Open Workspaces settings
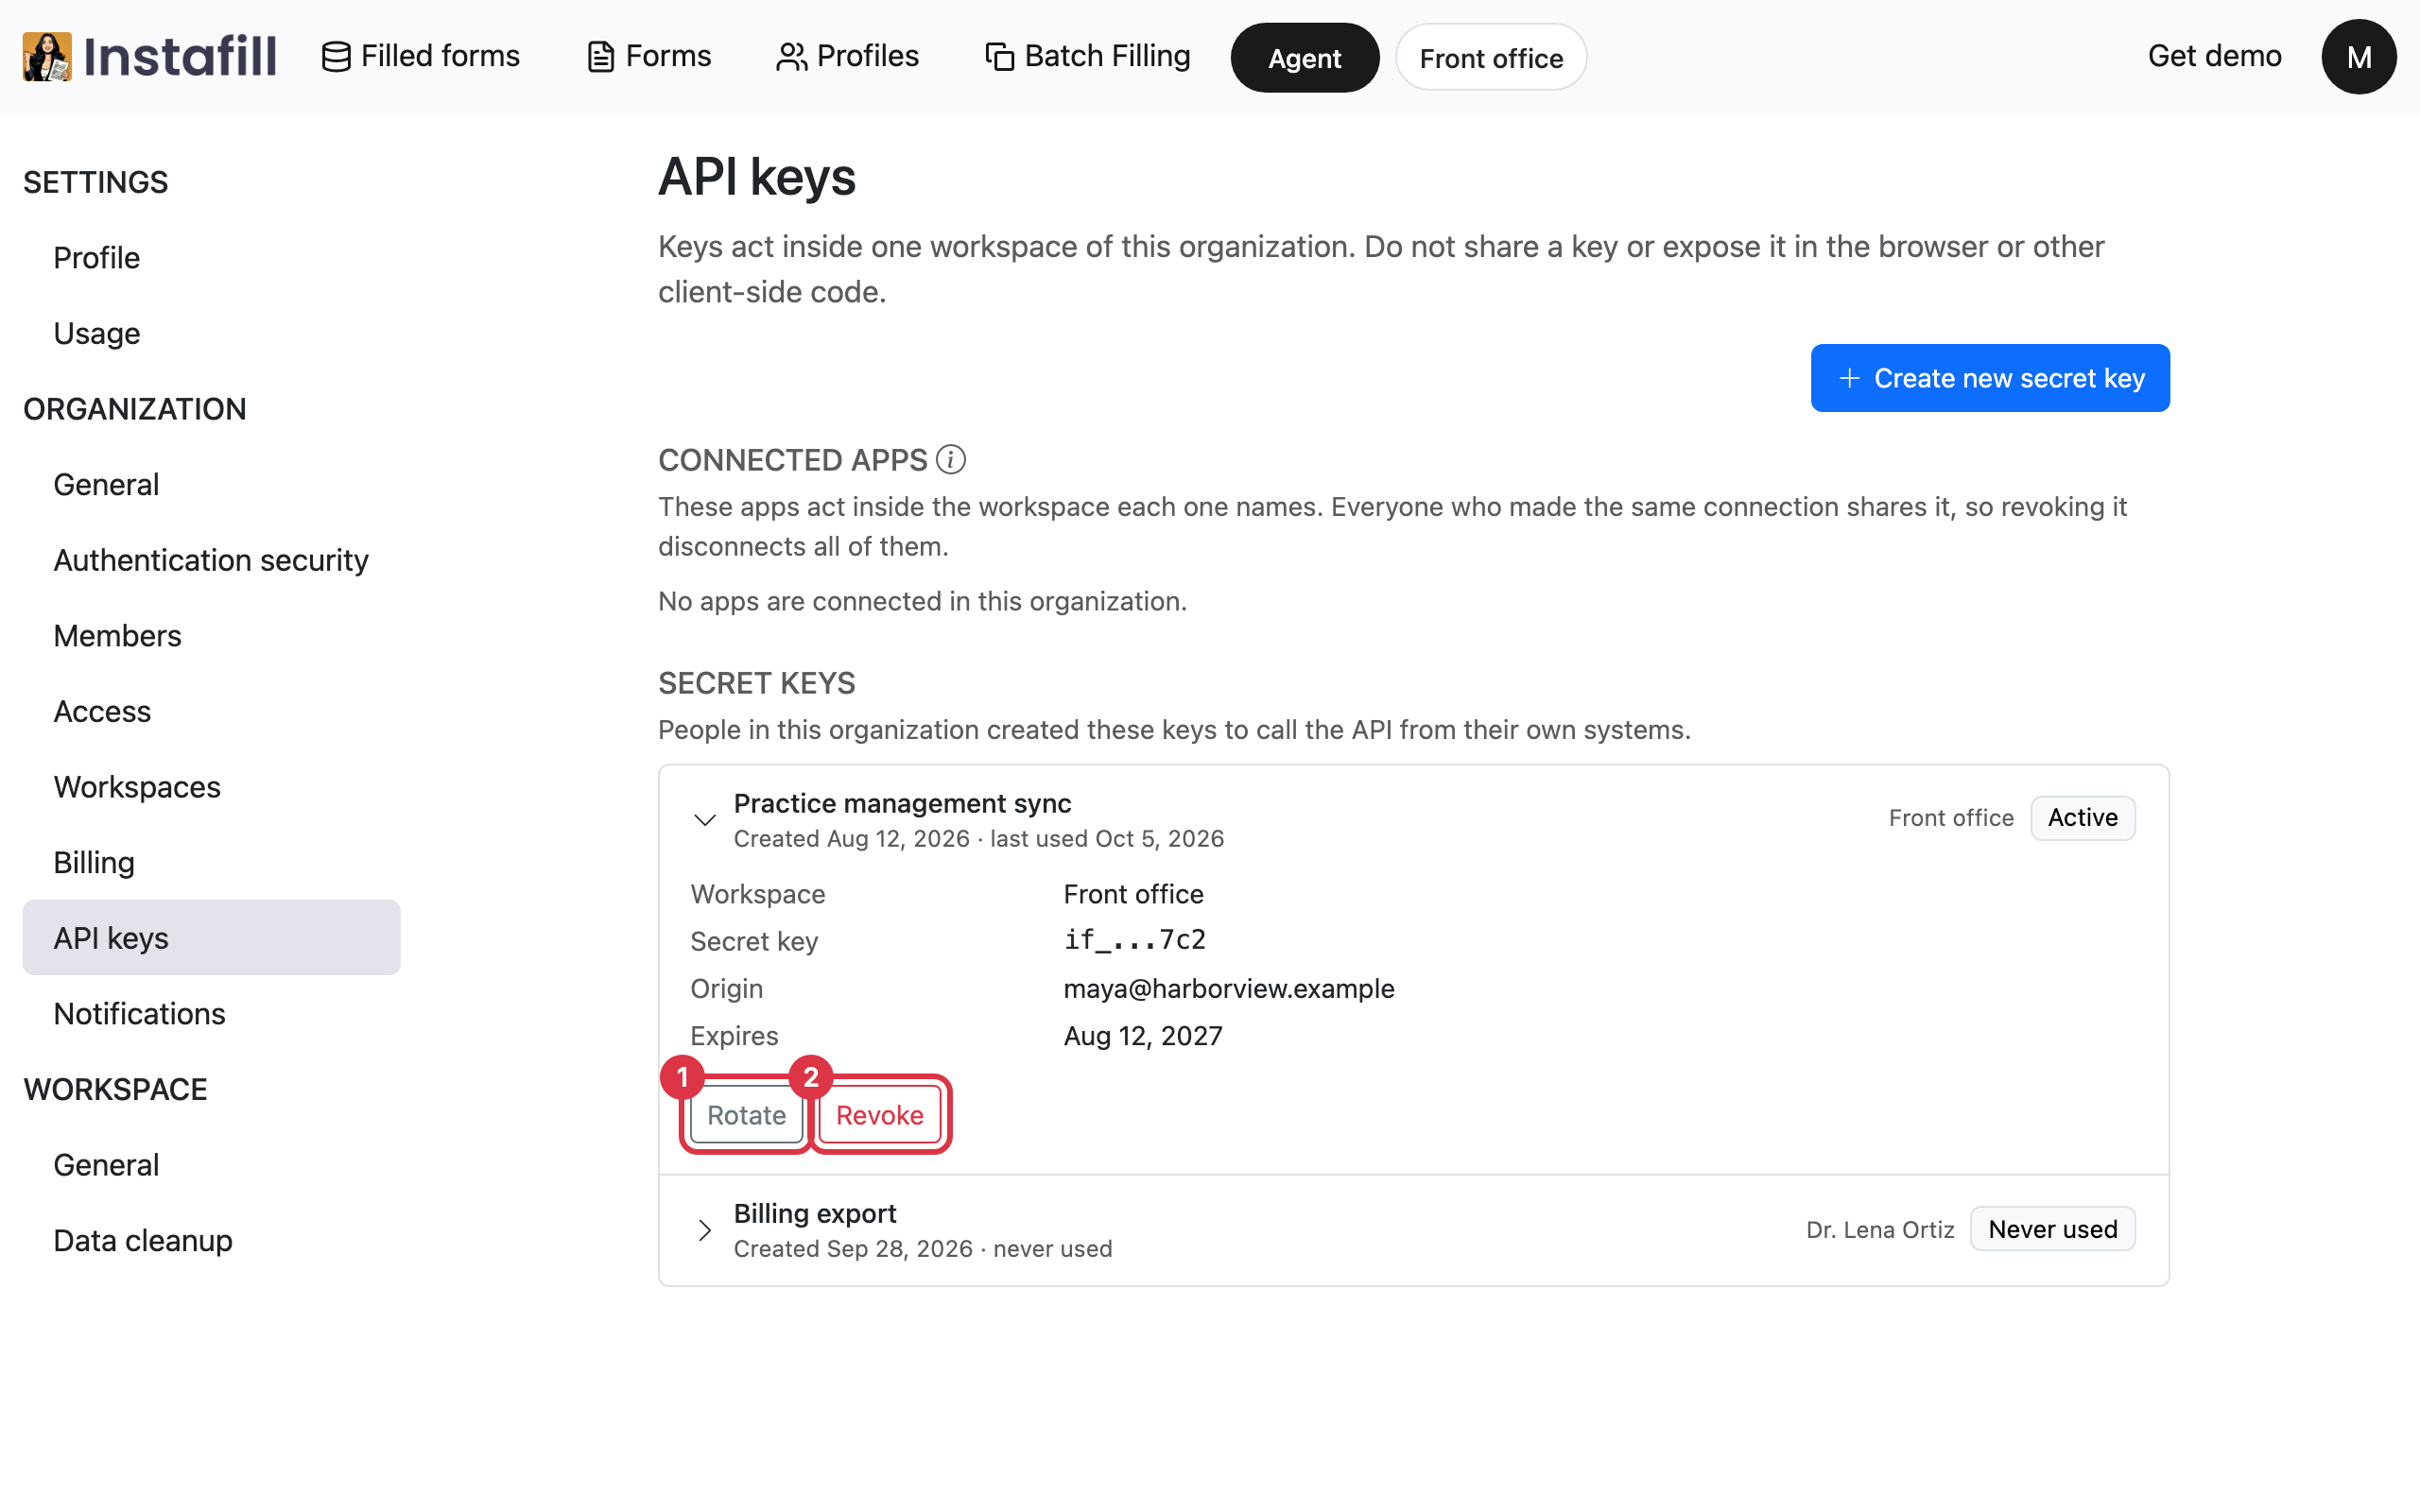This screenshot has width=2420, height=1512. point(211,787)
